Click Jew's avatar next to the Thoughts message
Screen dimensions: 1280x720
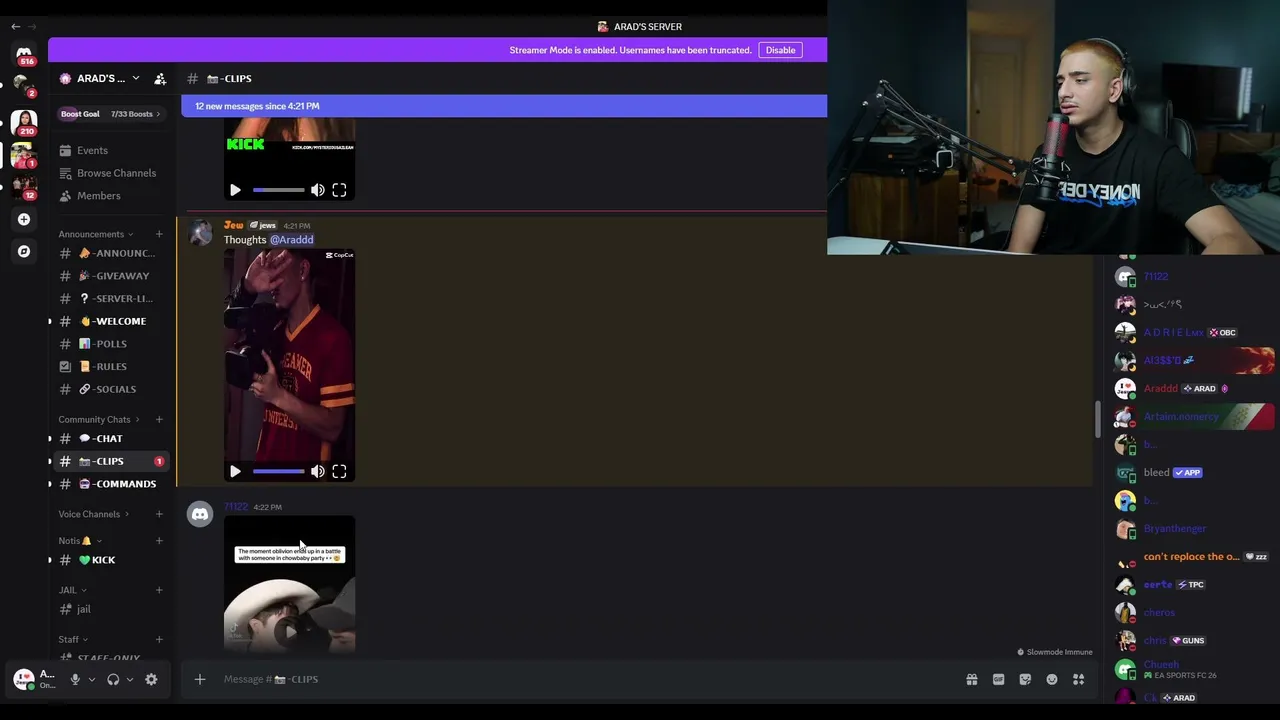coord(200,233)
